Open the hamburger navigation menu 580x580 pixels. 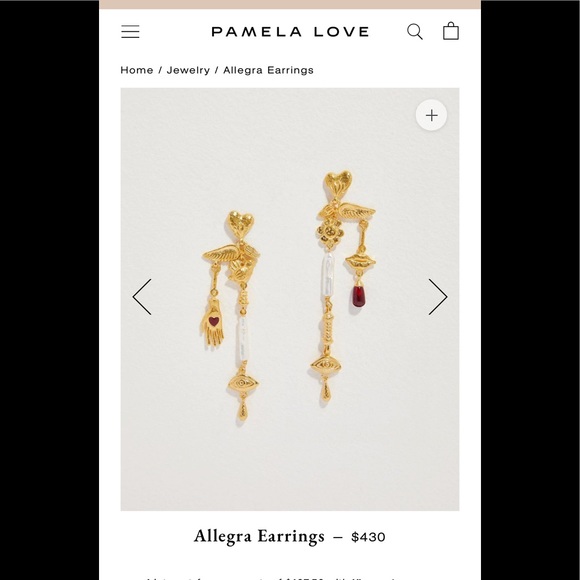[130, 31]
